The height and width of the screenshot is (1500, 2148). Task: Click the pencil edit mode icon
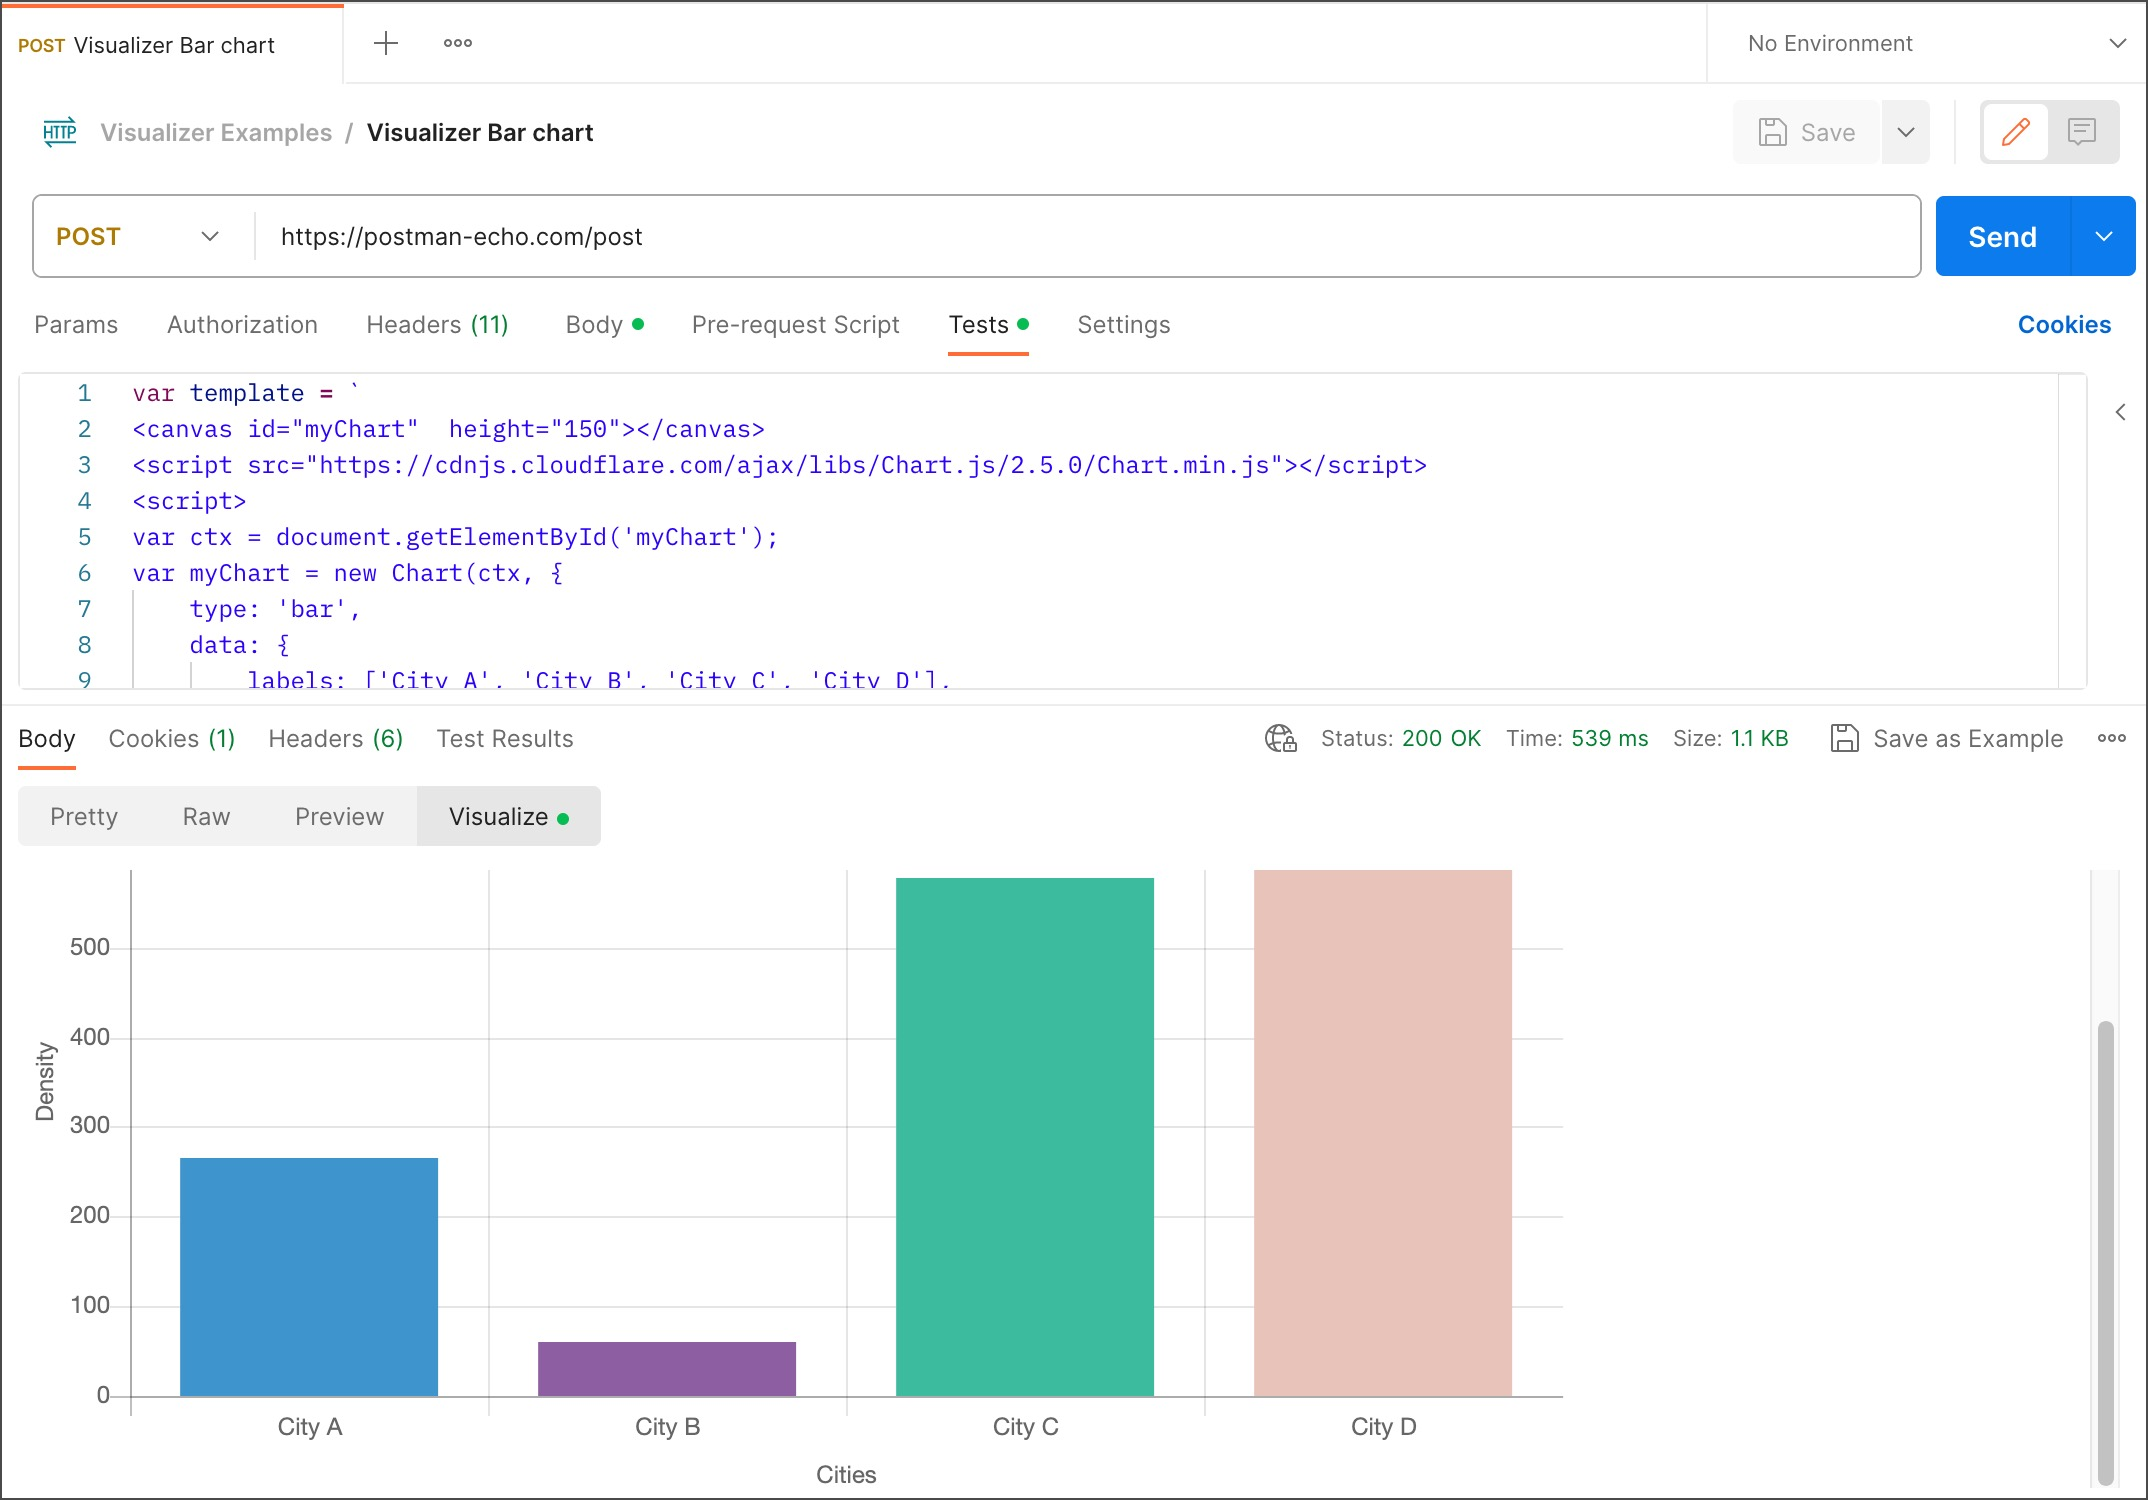pos(2015,132)
